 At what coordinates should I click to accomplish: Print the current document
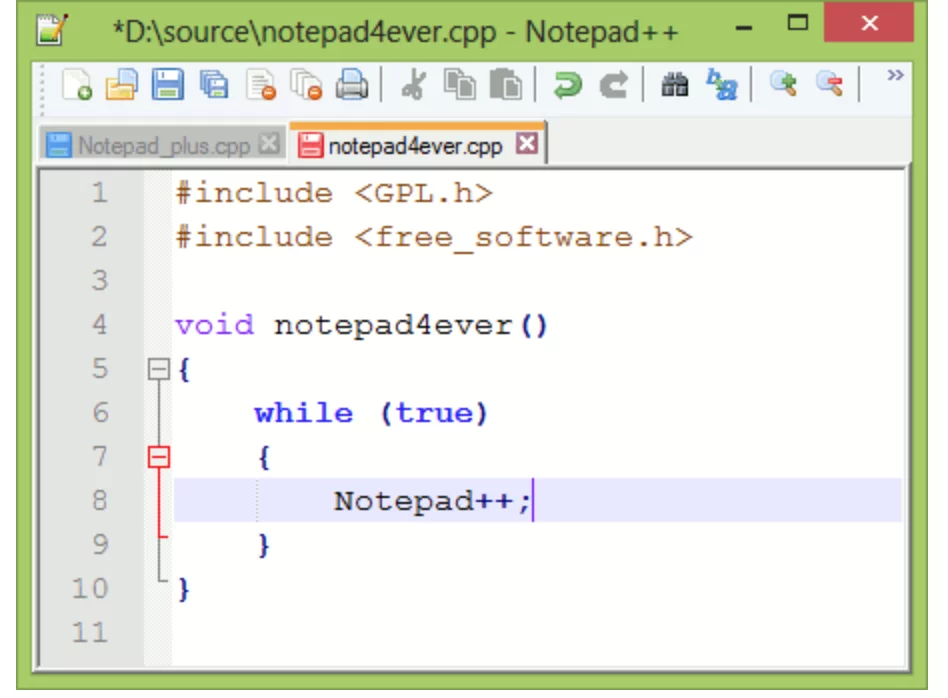pos(352,85)
